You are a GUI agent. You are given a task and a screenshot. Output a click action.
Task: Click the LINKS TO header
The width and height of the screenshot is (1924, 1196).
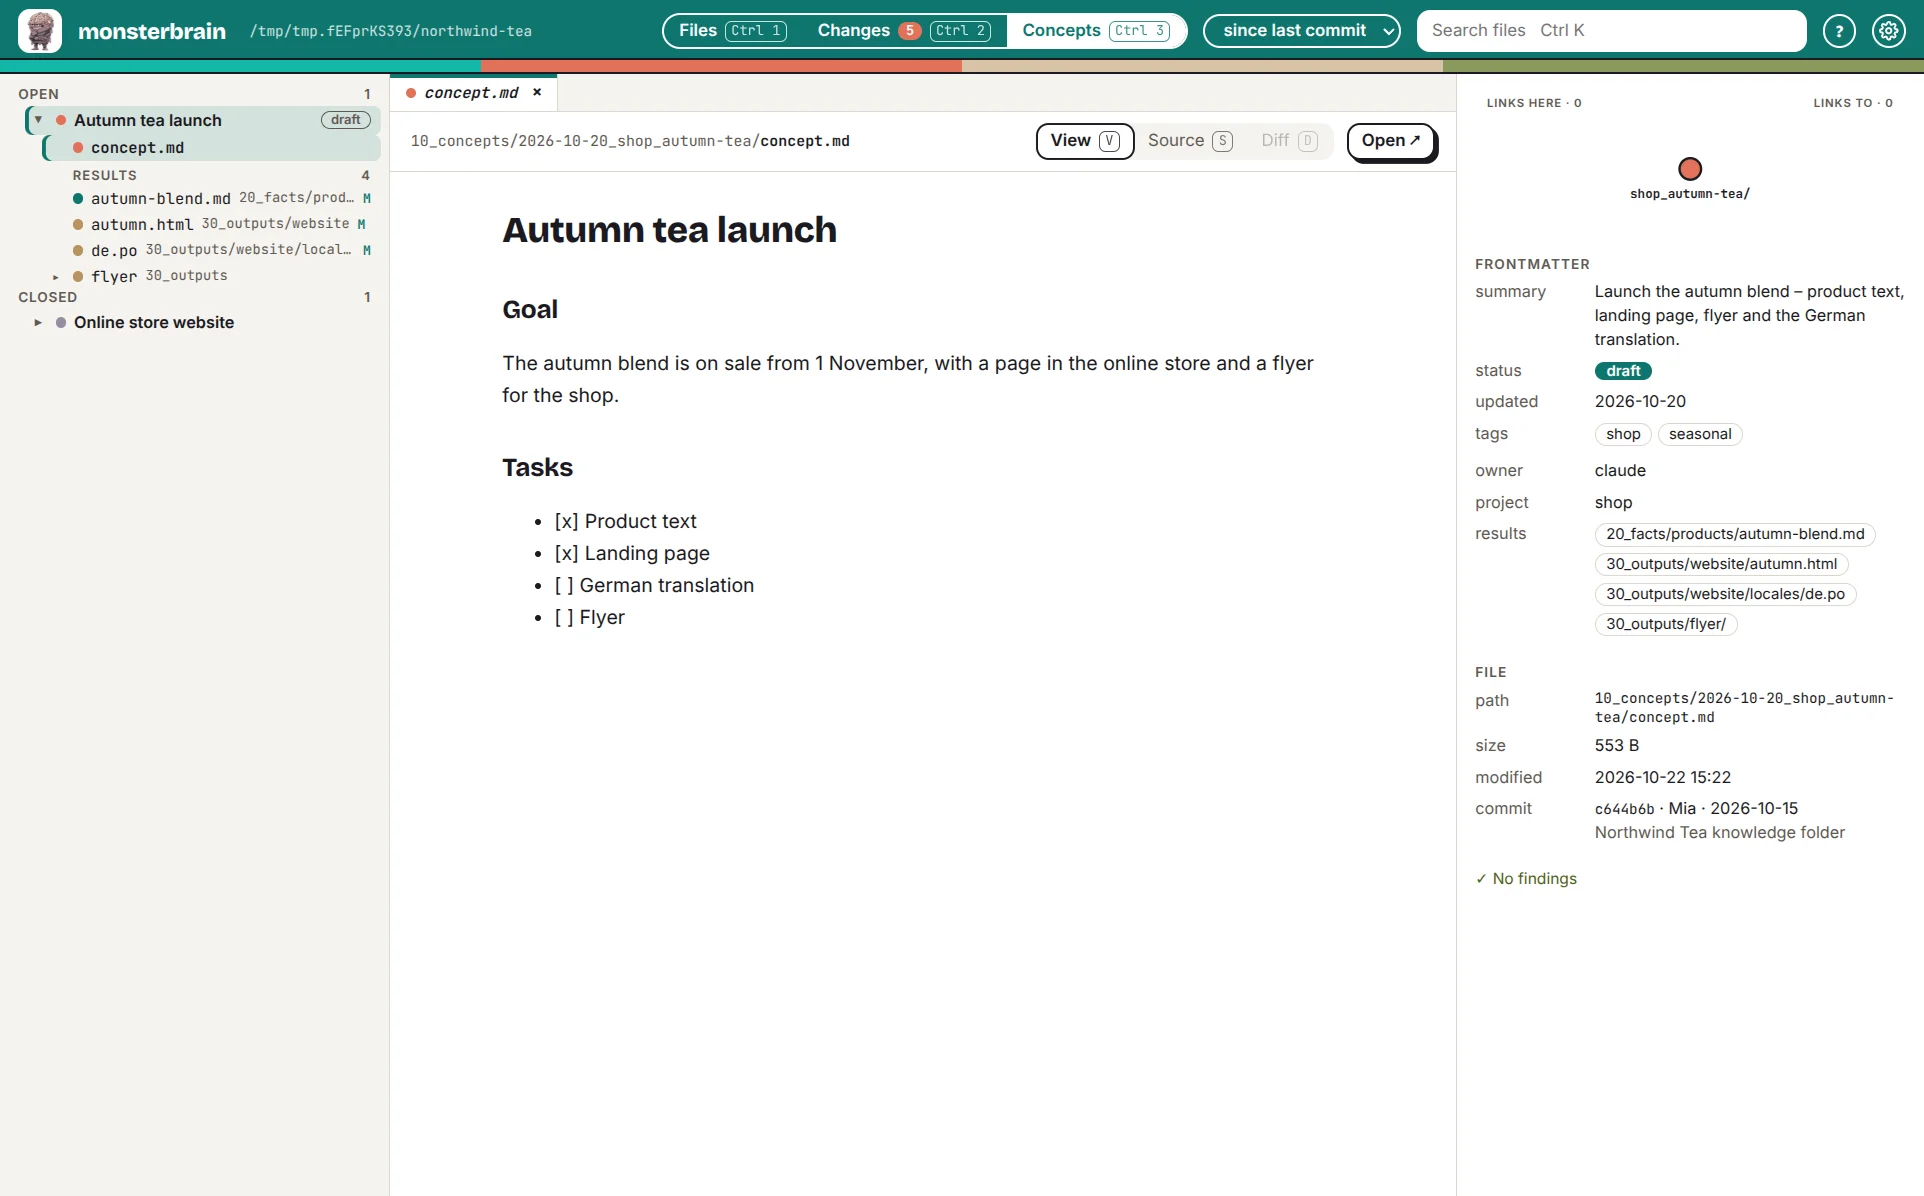(x=1852, y=103)
